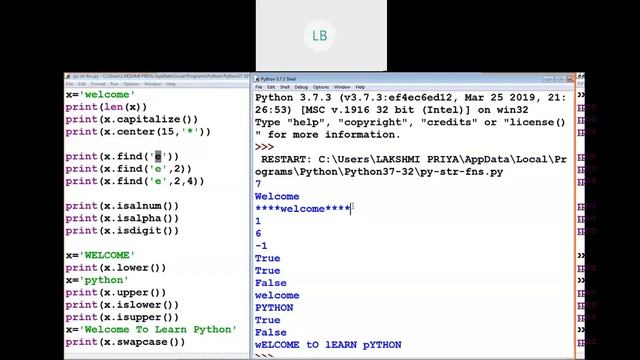640x360 pixels.
Task: Open the editor window's Options menu
Action: (131, 84)
